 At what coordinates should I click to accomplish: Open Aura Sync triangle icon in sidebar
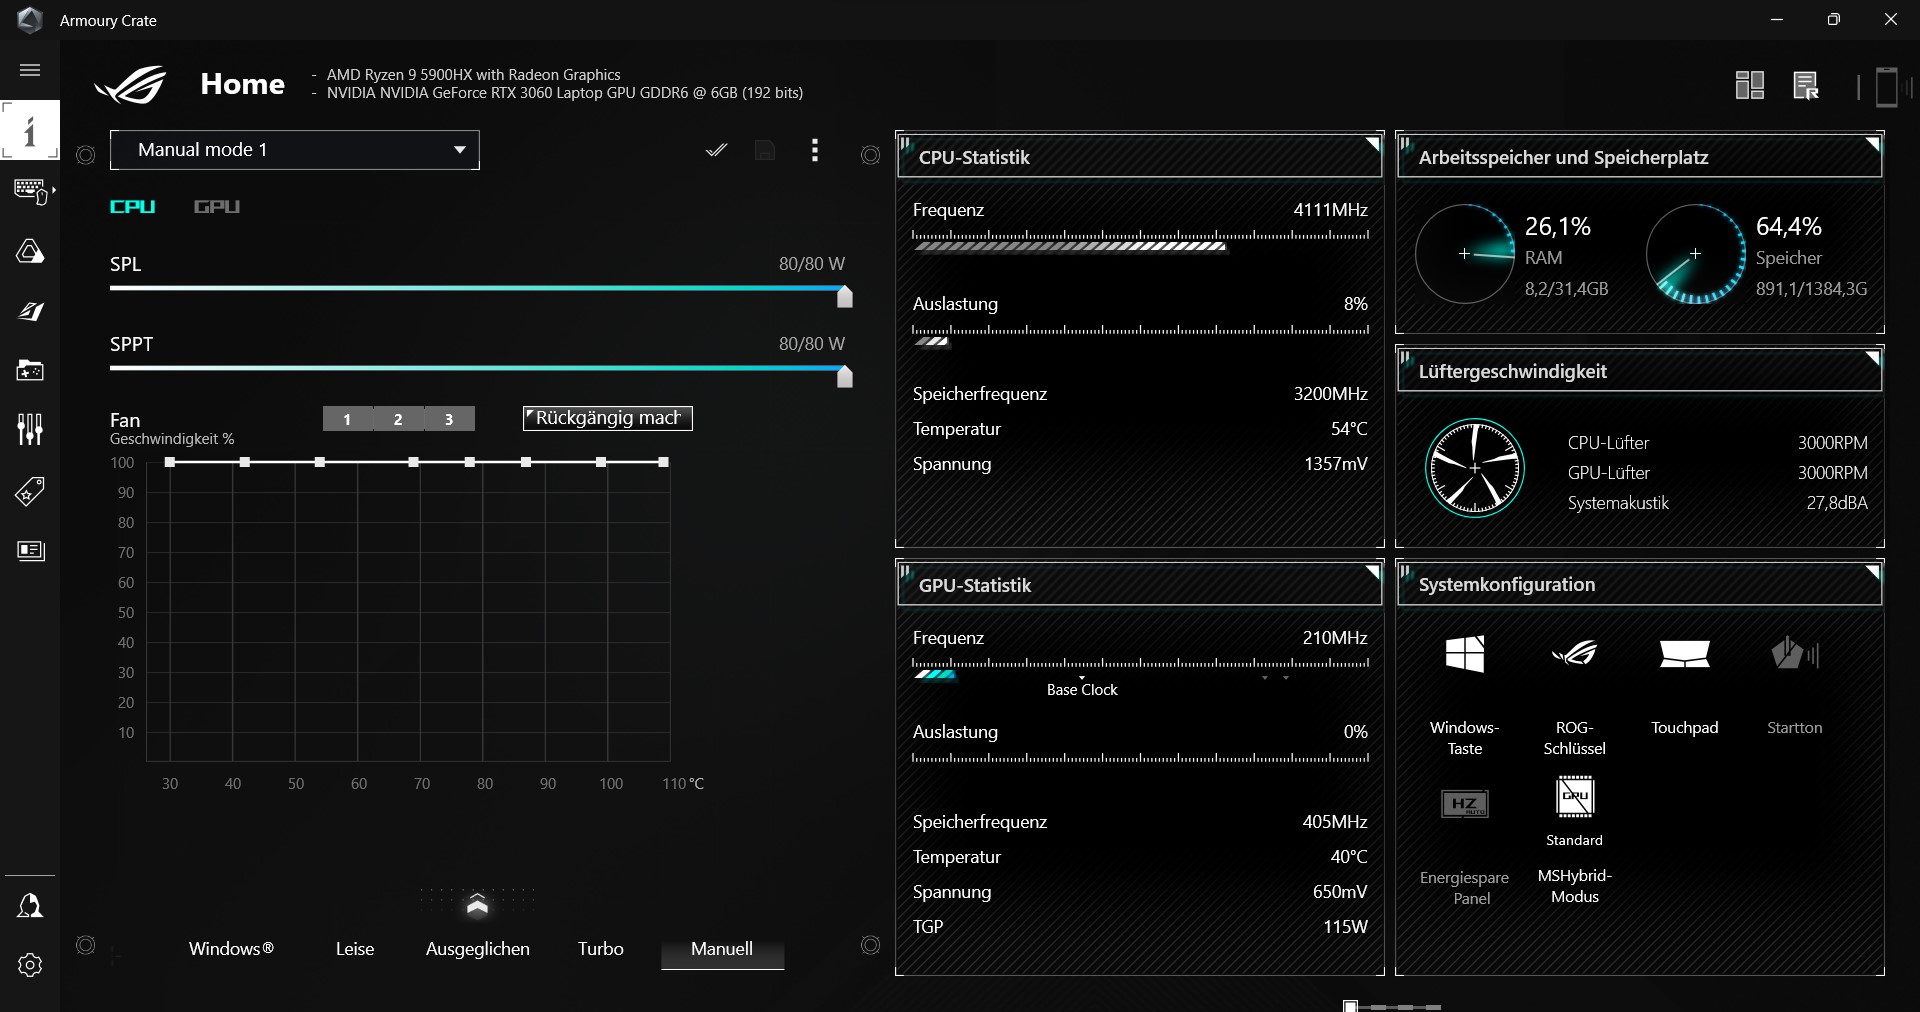point(30,250)
